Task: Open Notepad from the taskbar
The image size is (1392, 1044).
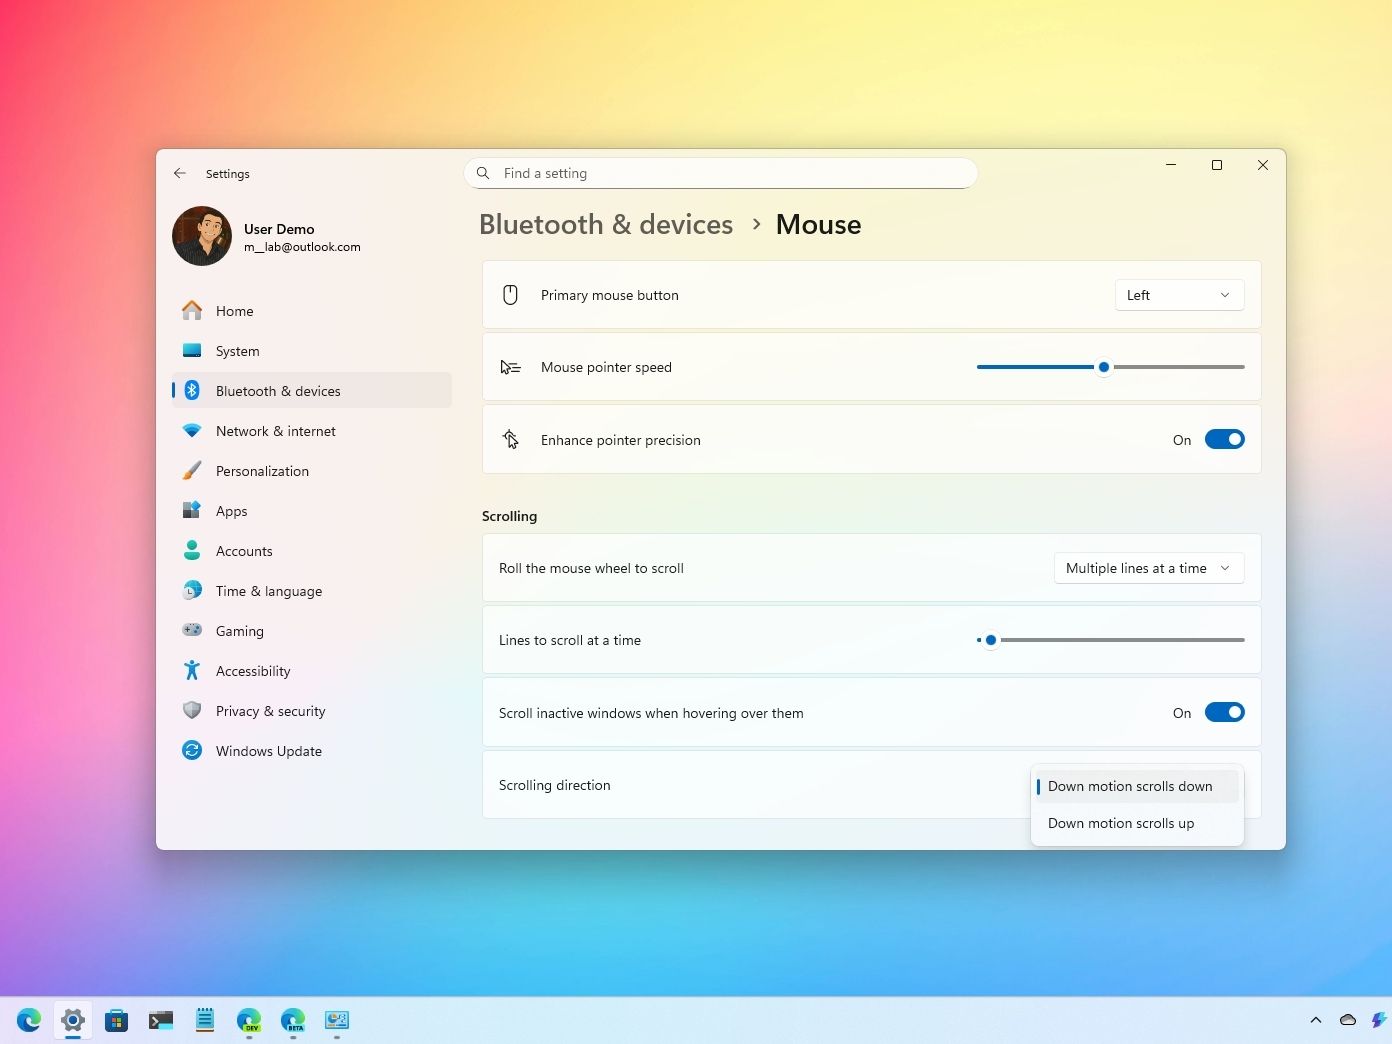Action: 205,1020
